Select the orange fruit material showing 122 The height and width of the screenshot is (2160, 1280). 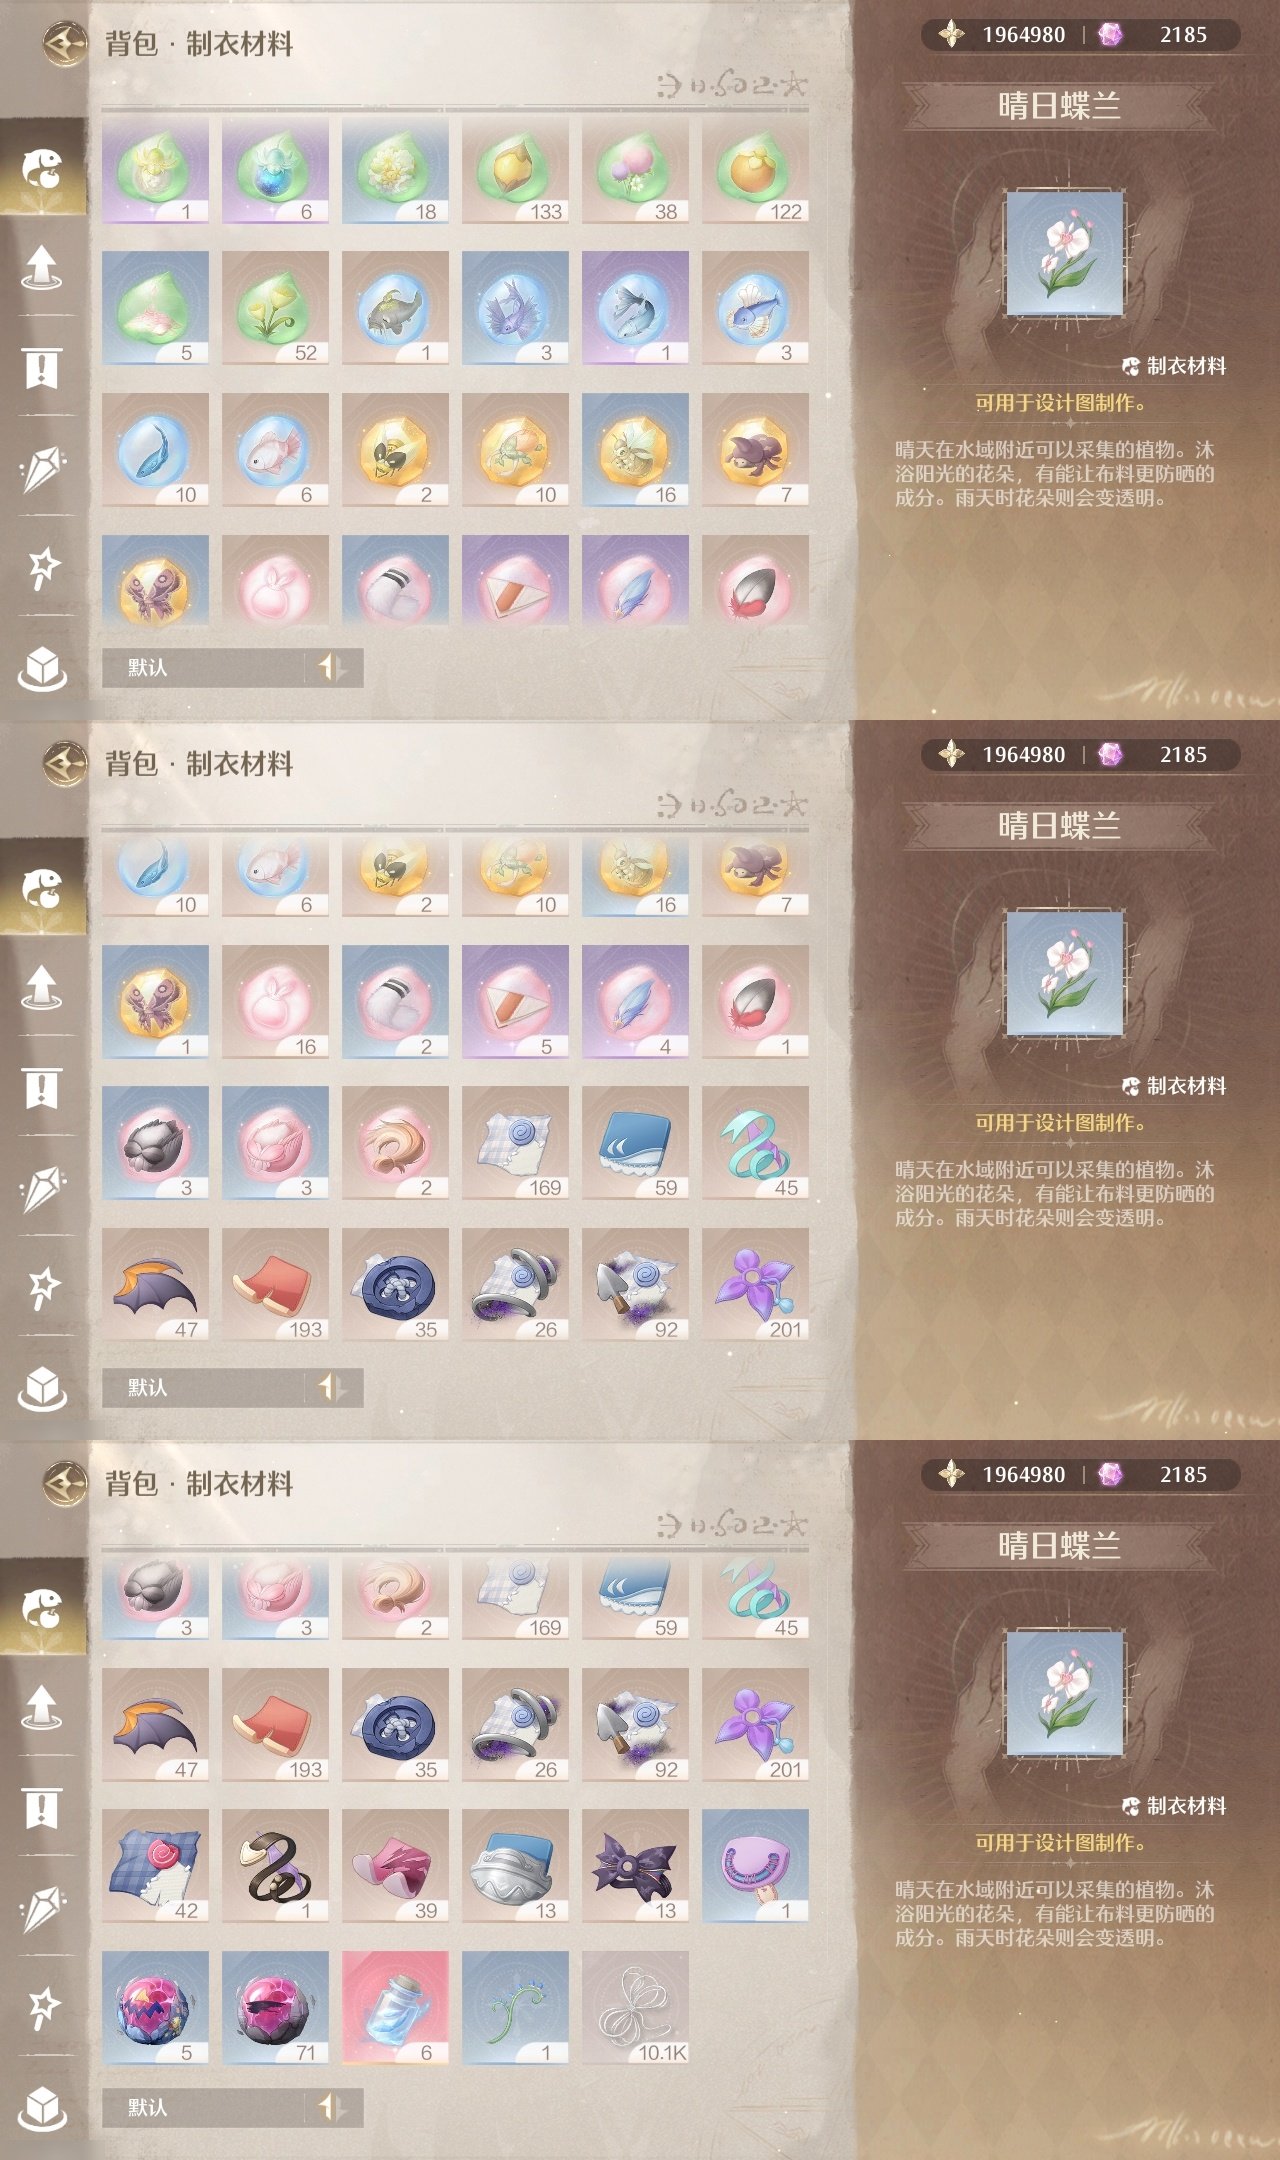[755, 167]
